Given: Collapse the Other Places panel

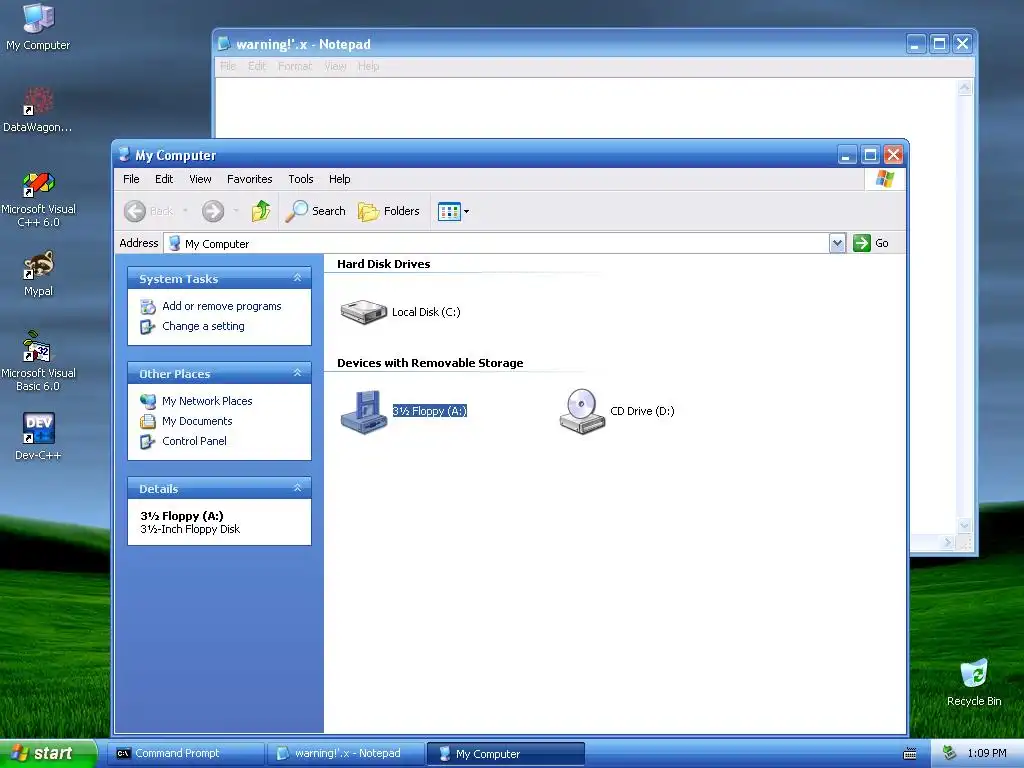Looking at the screenshot, I should pos(297,373).
